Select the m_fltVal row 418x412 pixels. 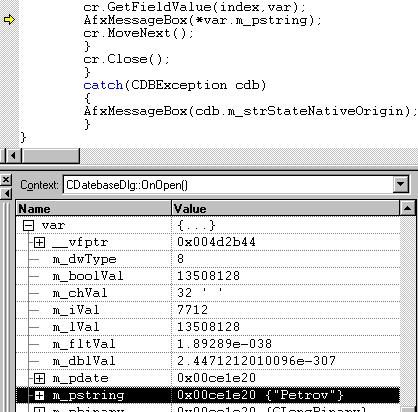(208, 344)
